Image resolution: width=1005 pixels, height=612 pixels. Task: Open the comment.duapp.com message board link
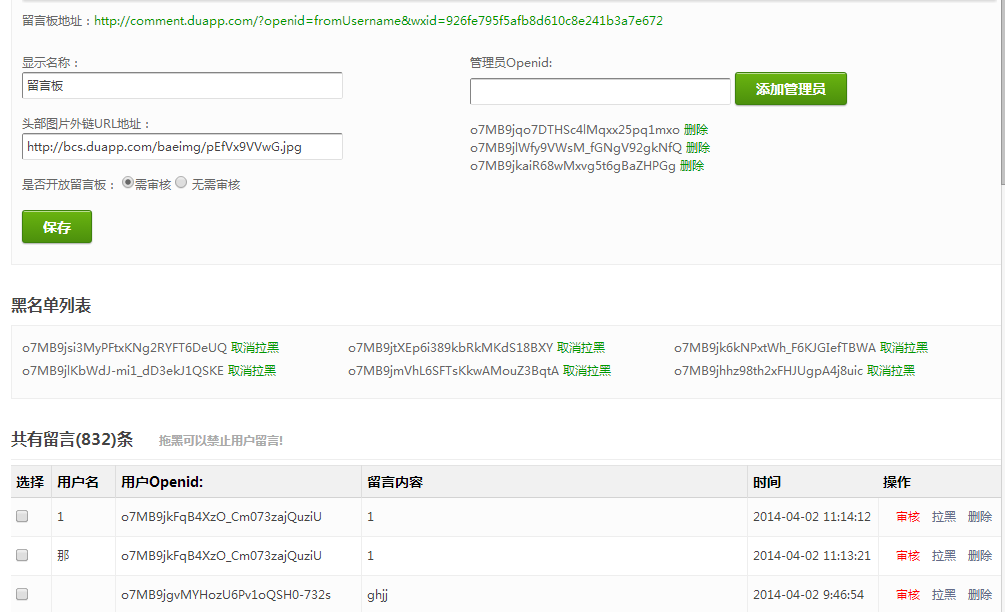(378, 21)
